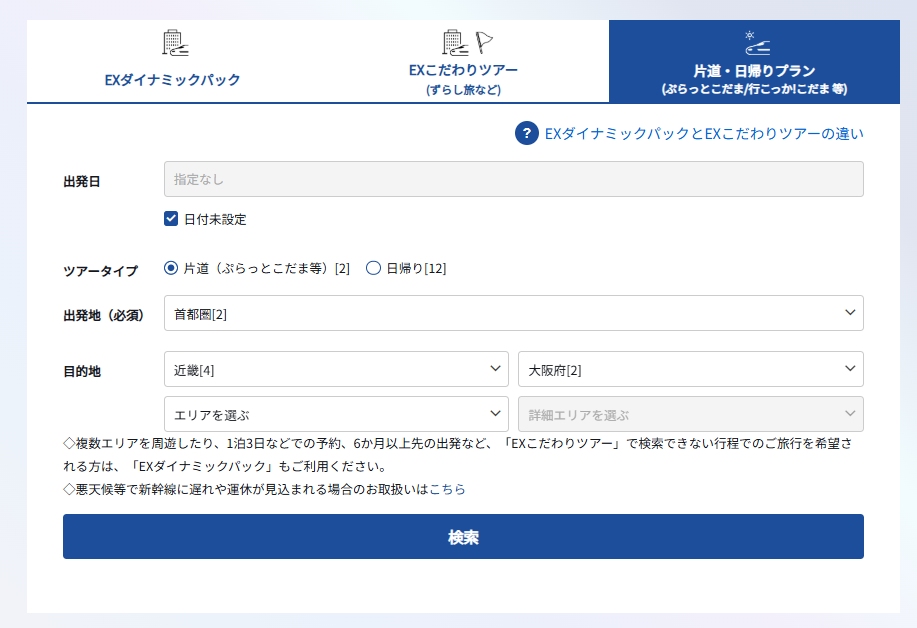Open the 大阪府[2] prefecture dropdown
Viewport: 917px width, 628px height.
pos(691,369)
